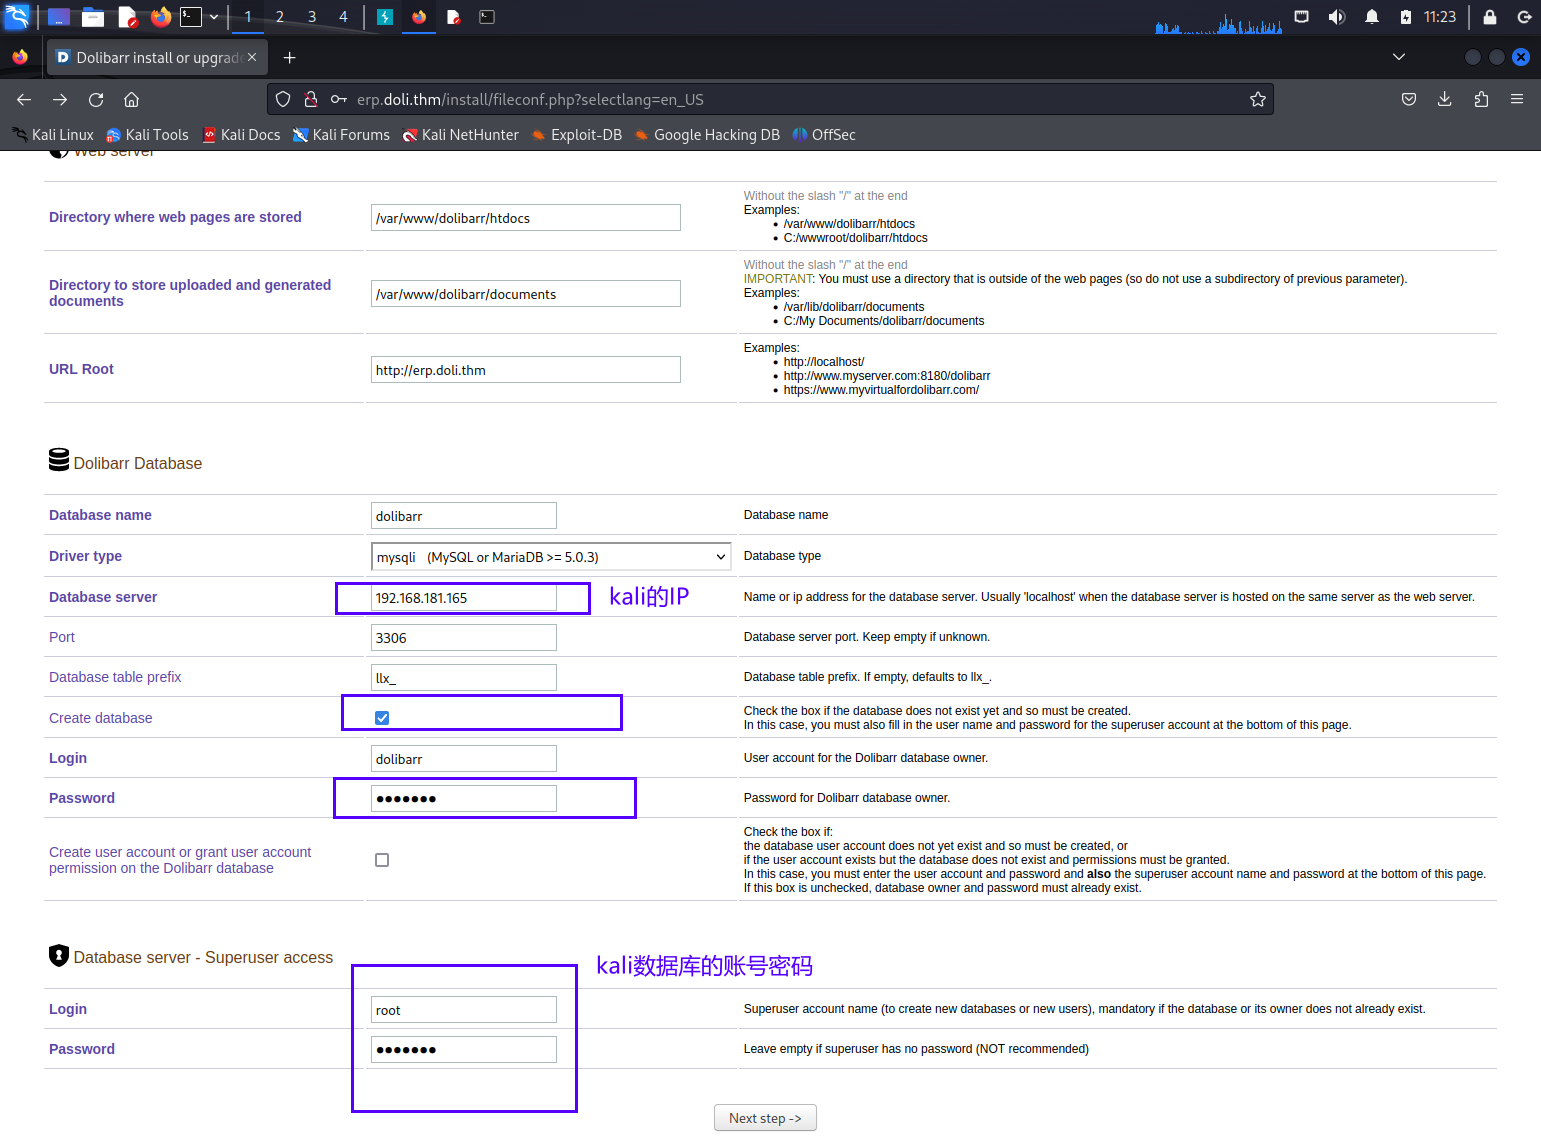Click the Port 3306 field
This screenshot has width=1541, height=1146.
463,637
